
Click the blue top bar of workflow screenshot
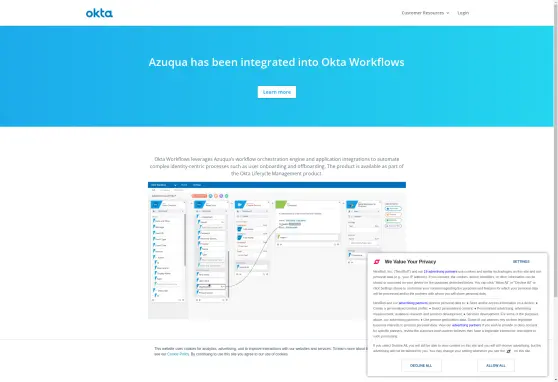coord(277,185)
